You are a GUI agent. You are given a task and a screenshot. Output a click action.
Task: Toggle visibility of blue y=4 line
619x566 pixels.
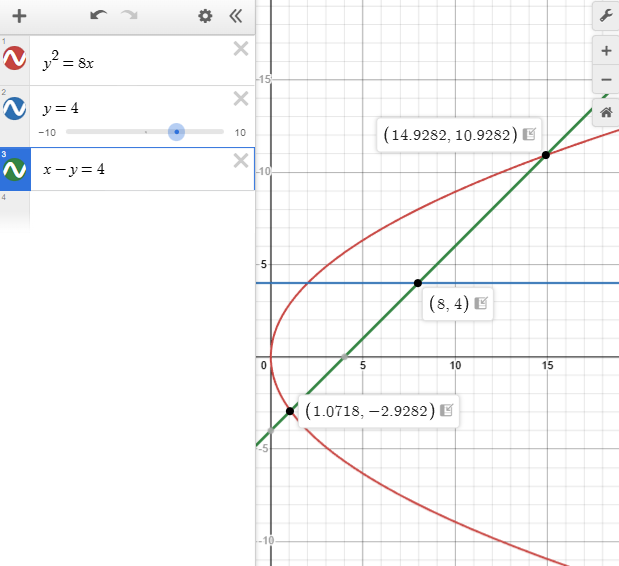15,109
